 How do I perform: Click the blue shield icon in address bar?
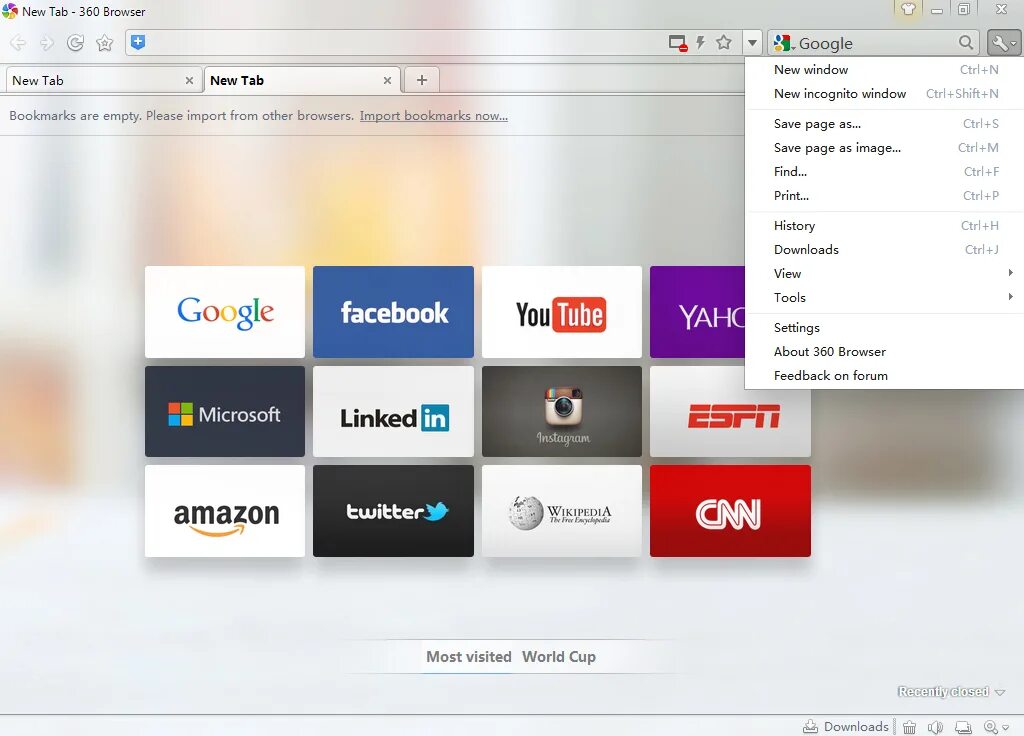tap(138, 42)
